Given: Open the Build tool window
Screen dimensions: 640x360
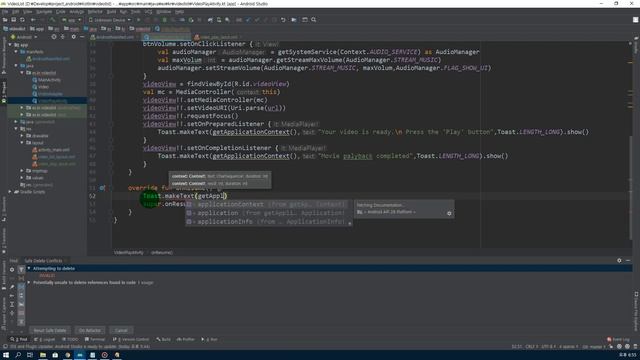Looking at the screenshot, I should 164,339.
